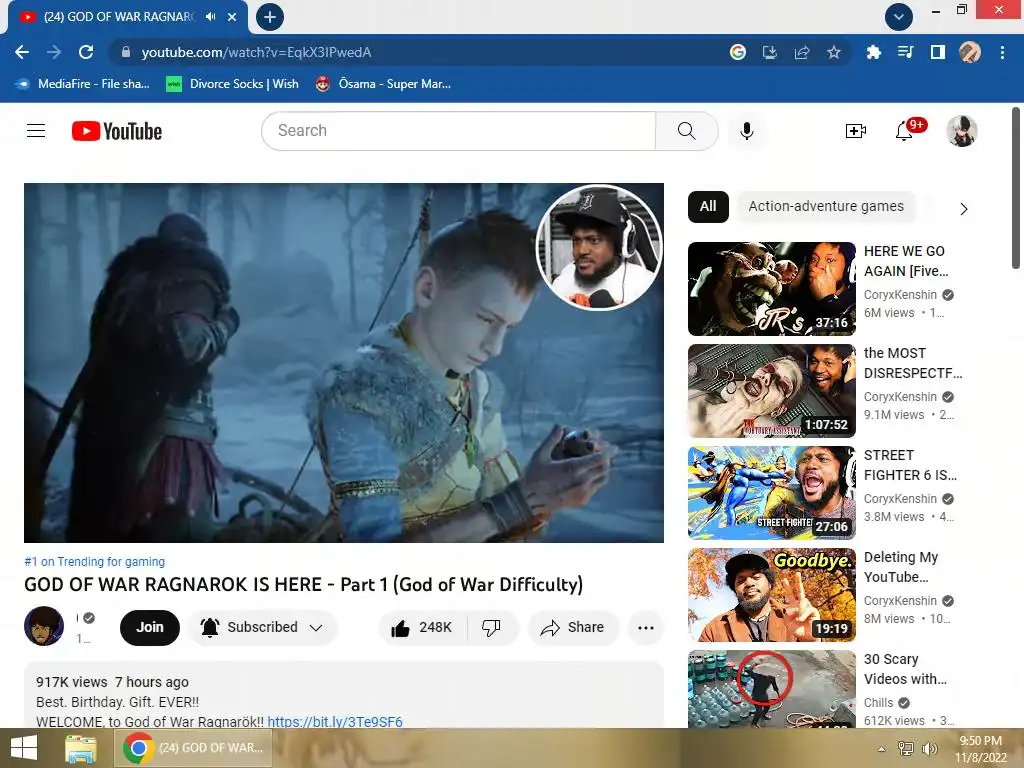This screenshot has height=768, width=1024.
Task: Select the Action-adventure games chip
Action: [826, 206]
